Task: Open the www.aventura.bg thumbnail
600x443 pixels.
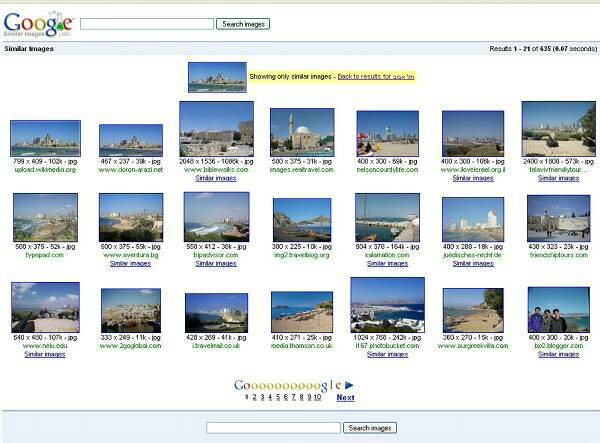Action: 131,217
